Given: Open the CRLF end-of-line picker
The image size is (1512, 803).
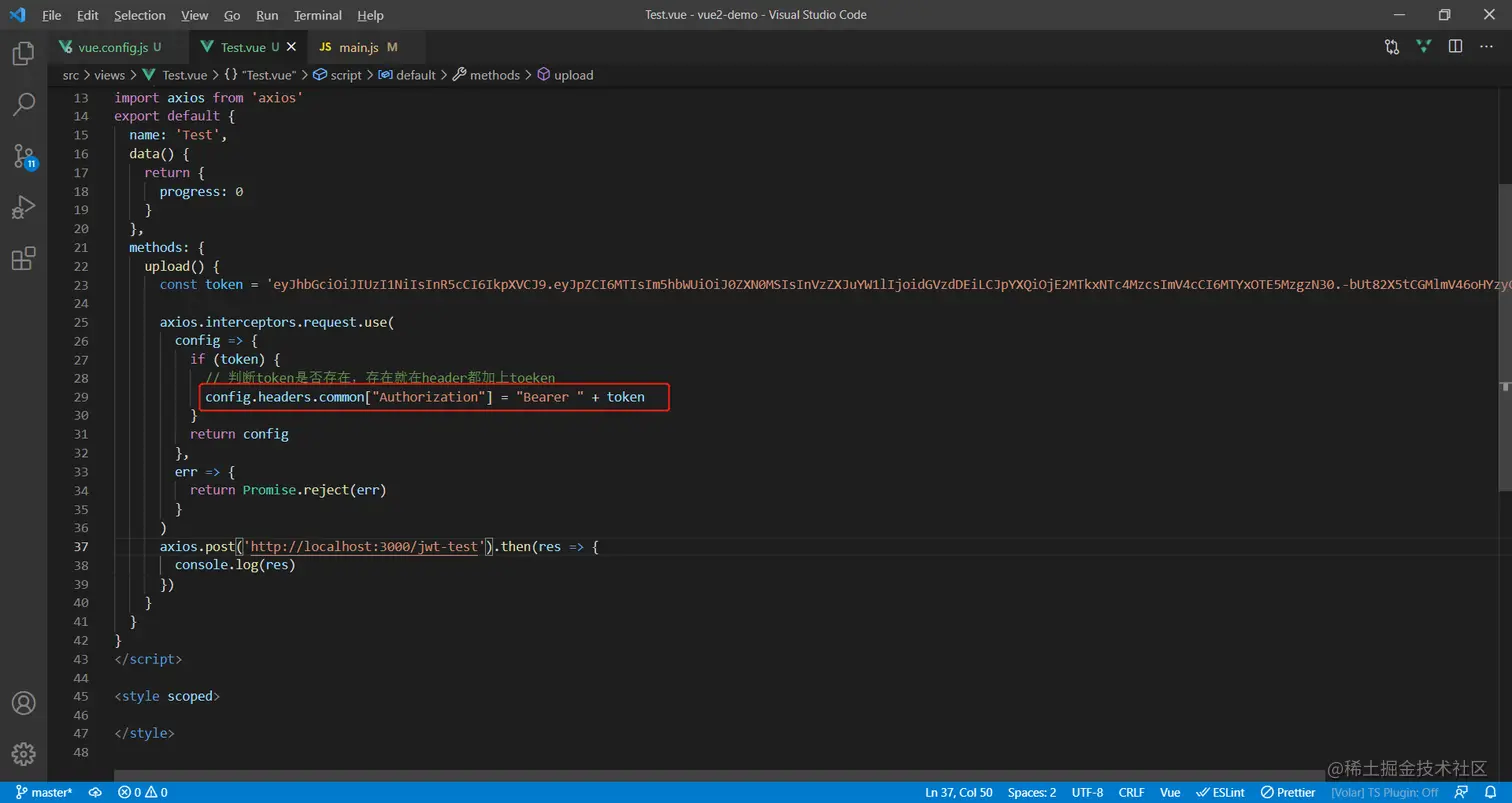Looking at the screenshot, I should tap(1131, 792).
